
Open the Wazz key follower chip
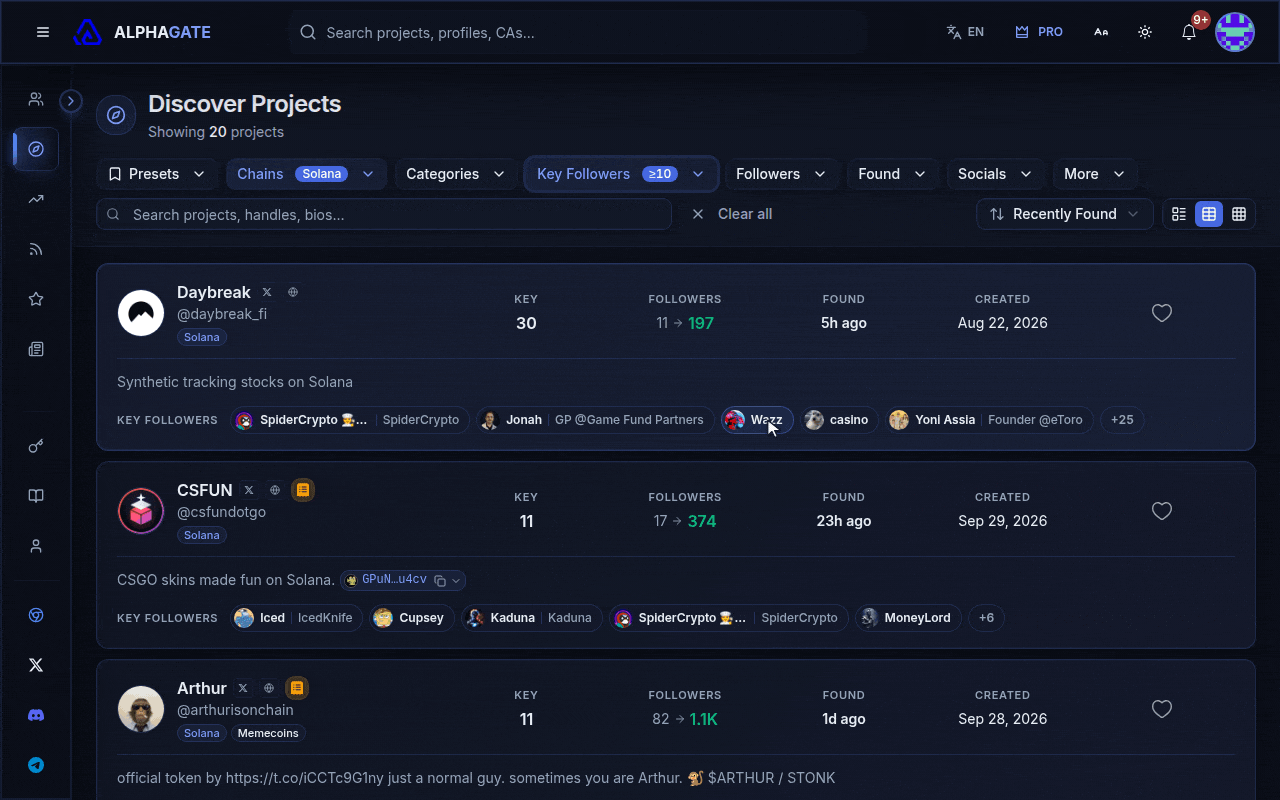click(757, 420)
